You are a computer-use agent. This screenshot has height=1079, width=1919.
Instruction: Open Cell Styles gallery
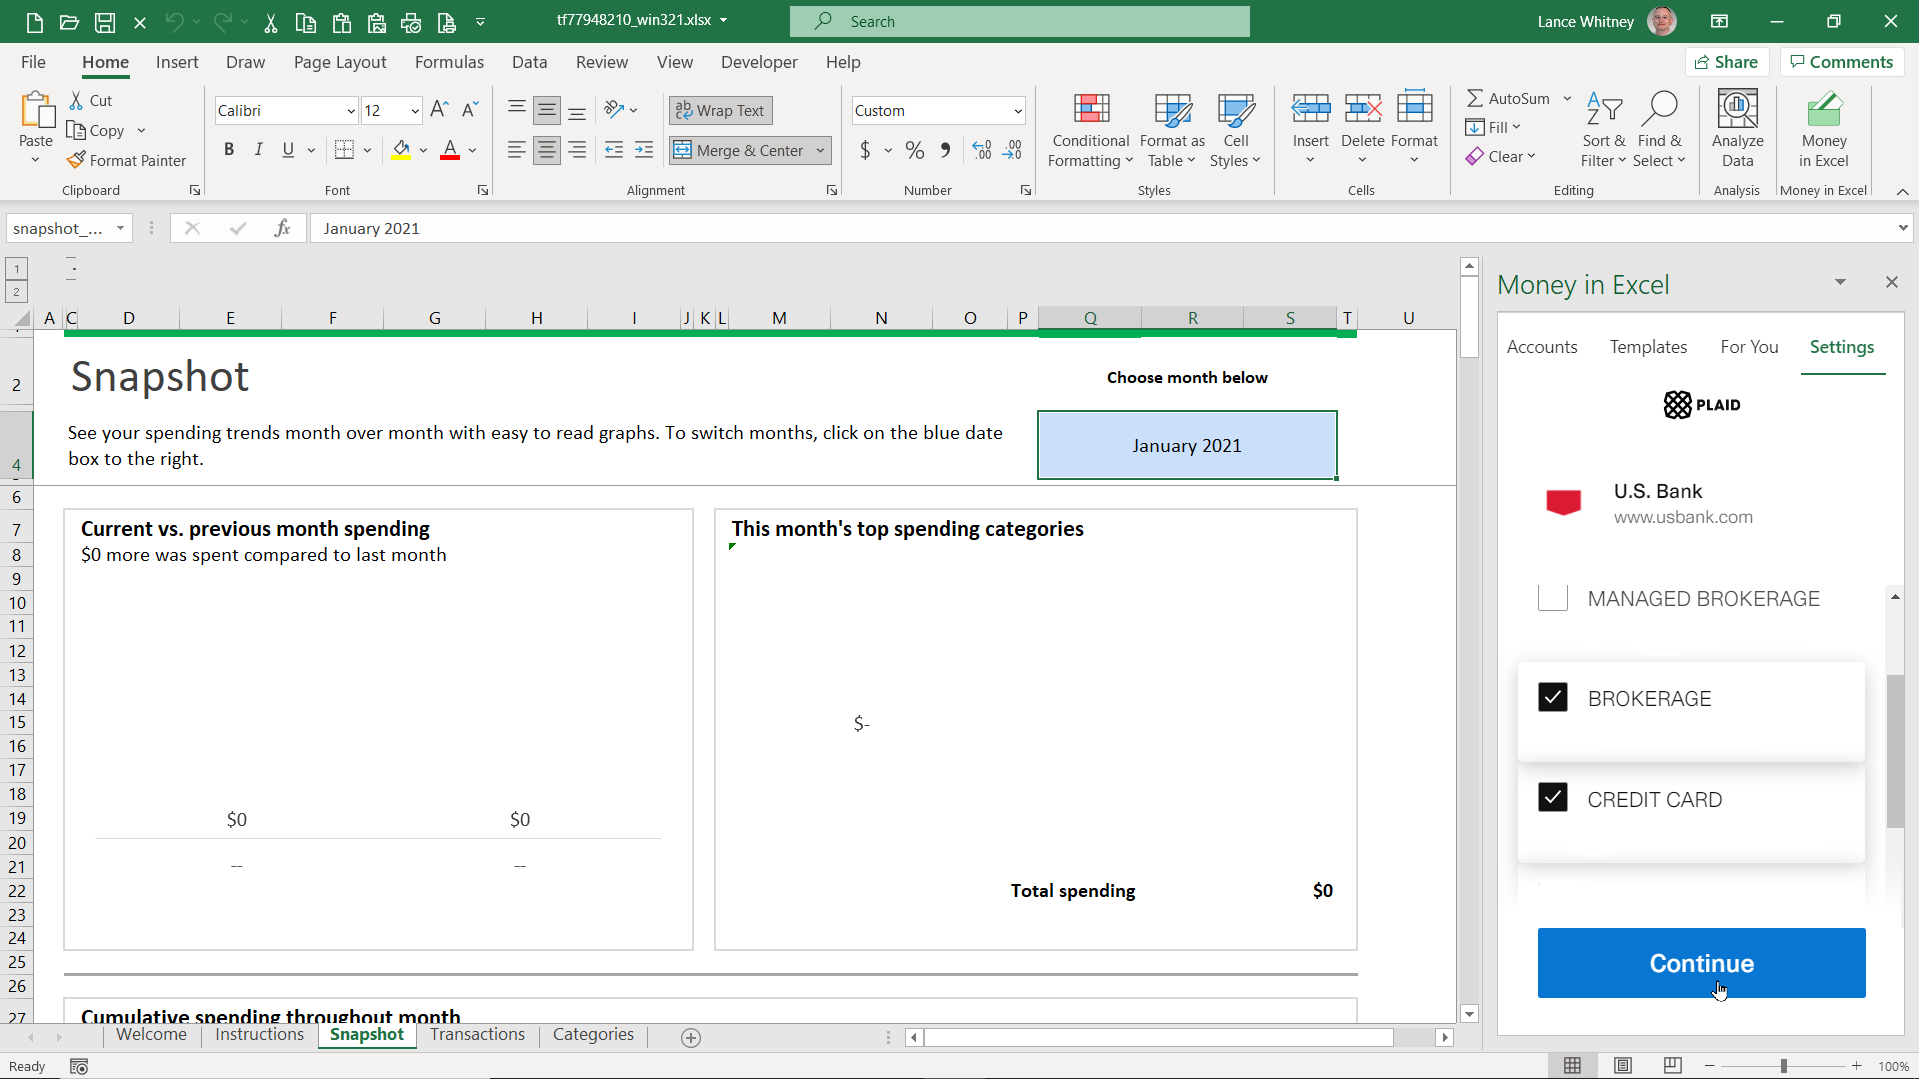pyautogui.click(x=1236, y=131)
